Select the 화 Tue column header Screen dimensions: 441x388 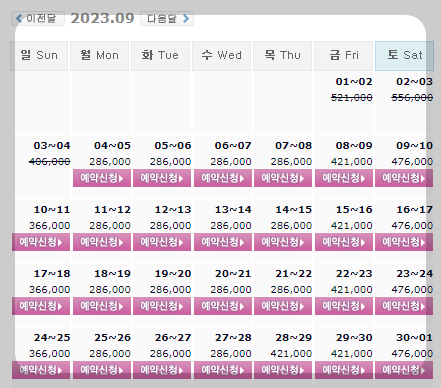(x=160, y=56)
